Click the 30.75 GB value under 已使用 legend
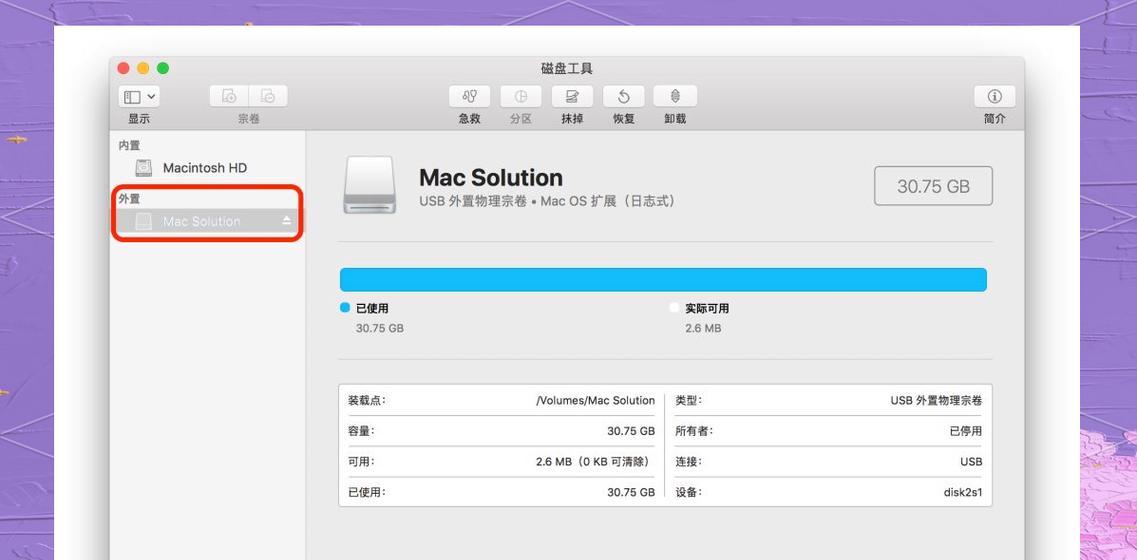Image resolution: width=1137 pixels, height=560 pixels. (380, 329)
